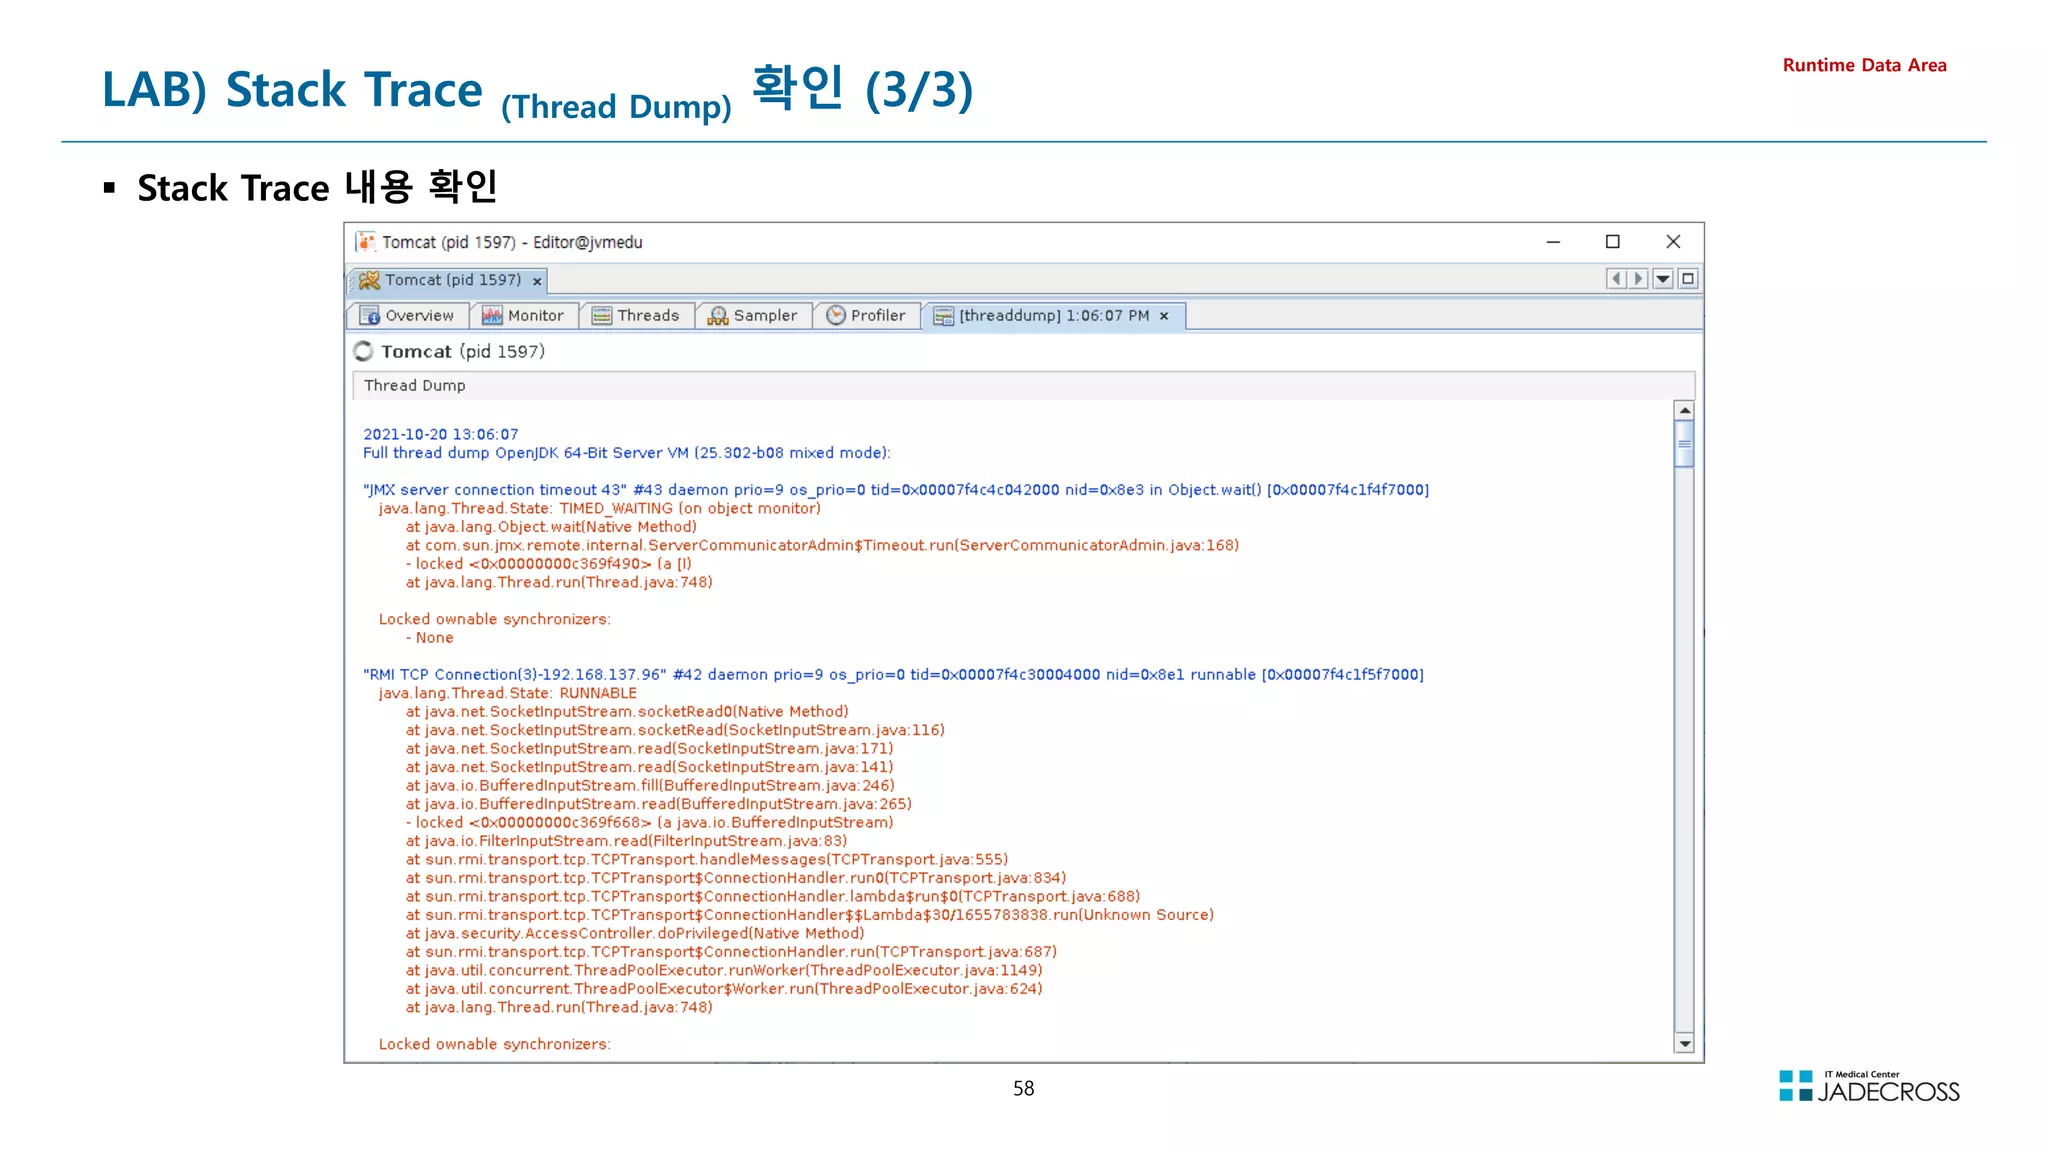Click the Tomcat application icon in the tab

369,281
